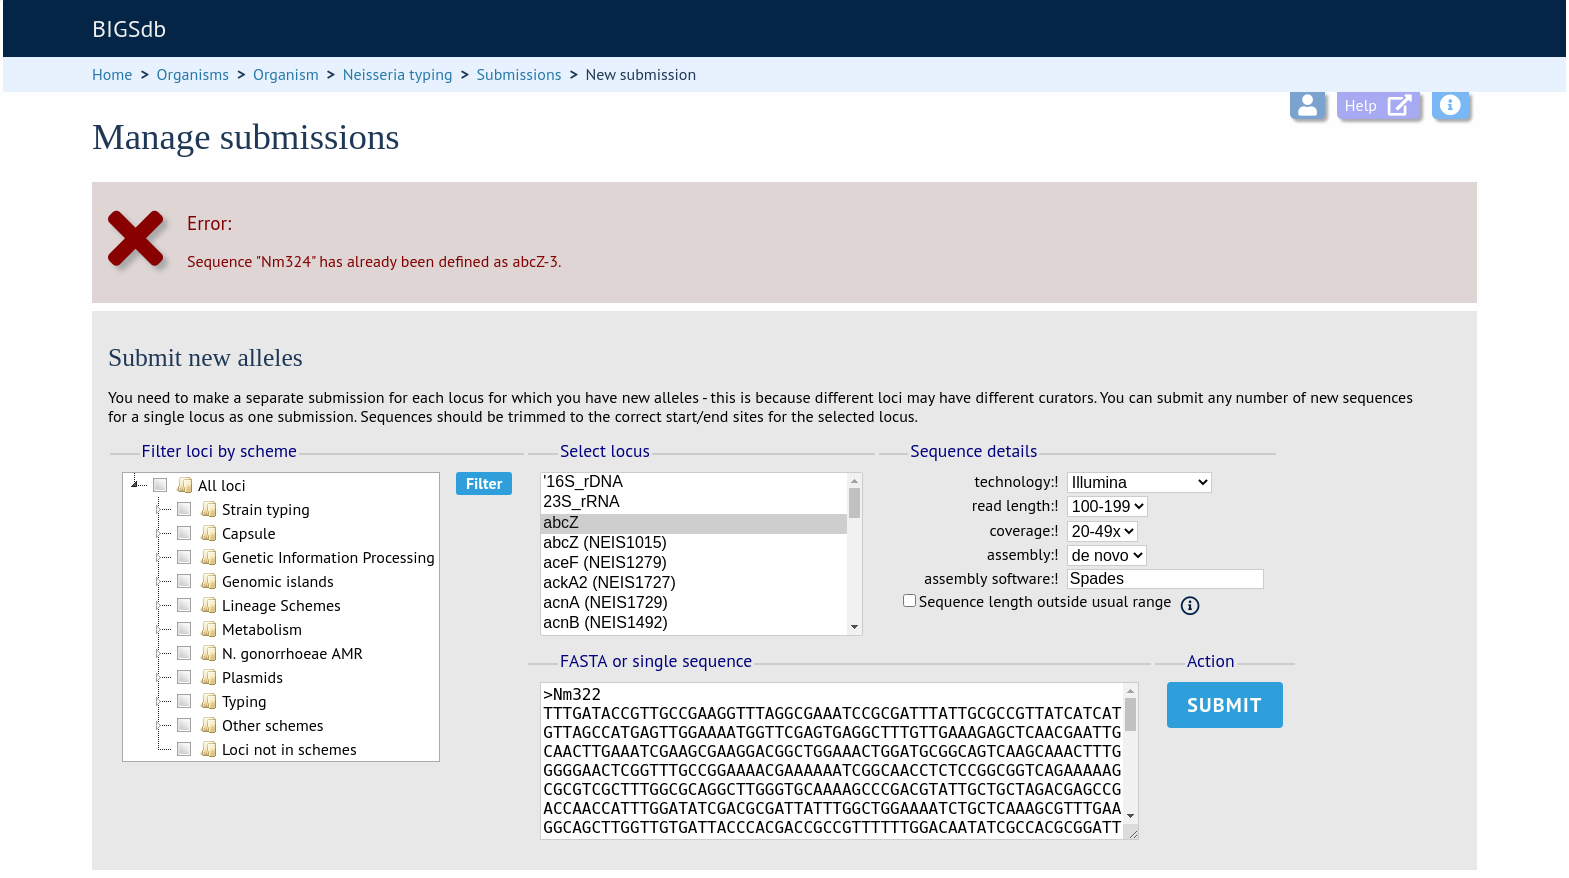Open the assembly dropdown showing de novo

pyautogui.click(x=1106, y=555)
